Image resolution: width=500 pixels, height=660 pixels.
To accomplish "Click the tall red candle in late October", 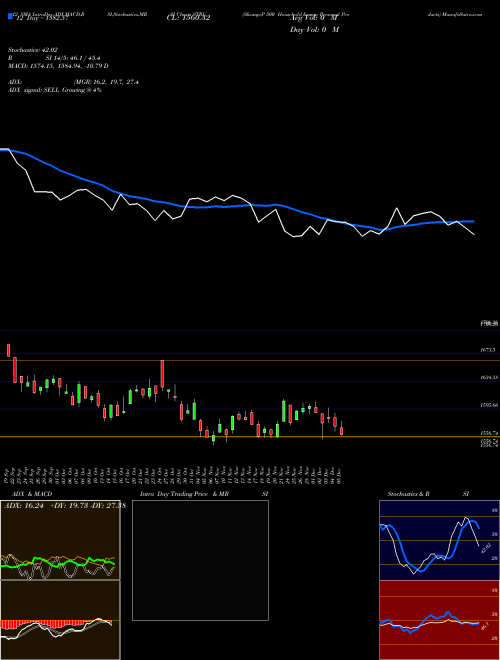I will click(x=162, y=374).
